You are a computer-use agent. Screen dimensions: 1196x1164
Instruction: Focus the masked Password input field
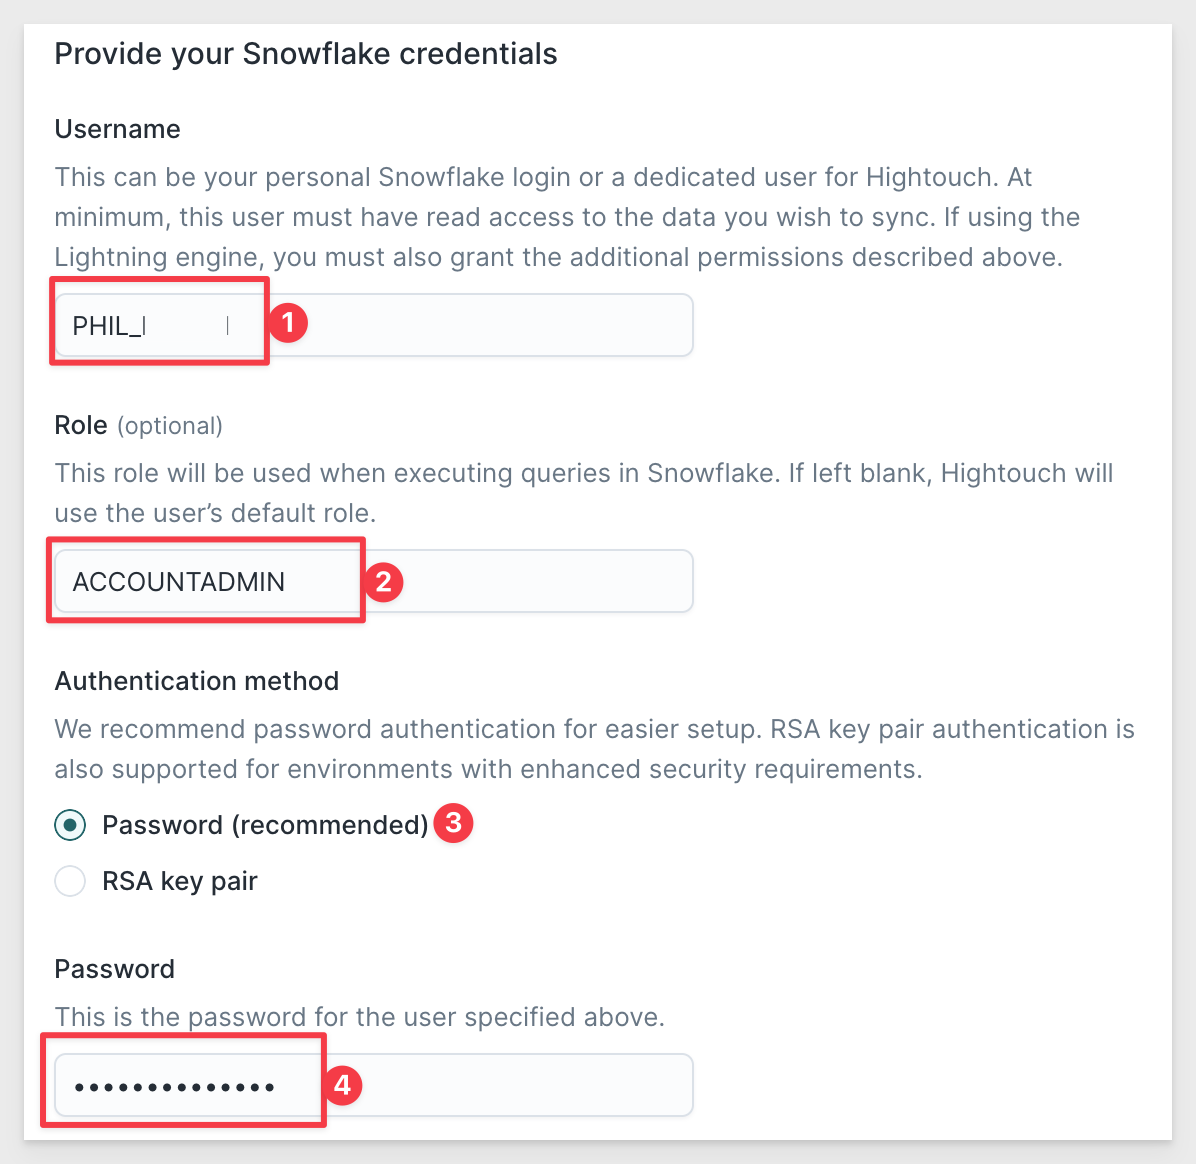pos(374,1085)
